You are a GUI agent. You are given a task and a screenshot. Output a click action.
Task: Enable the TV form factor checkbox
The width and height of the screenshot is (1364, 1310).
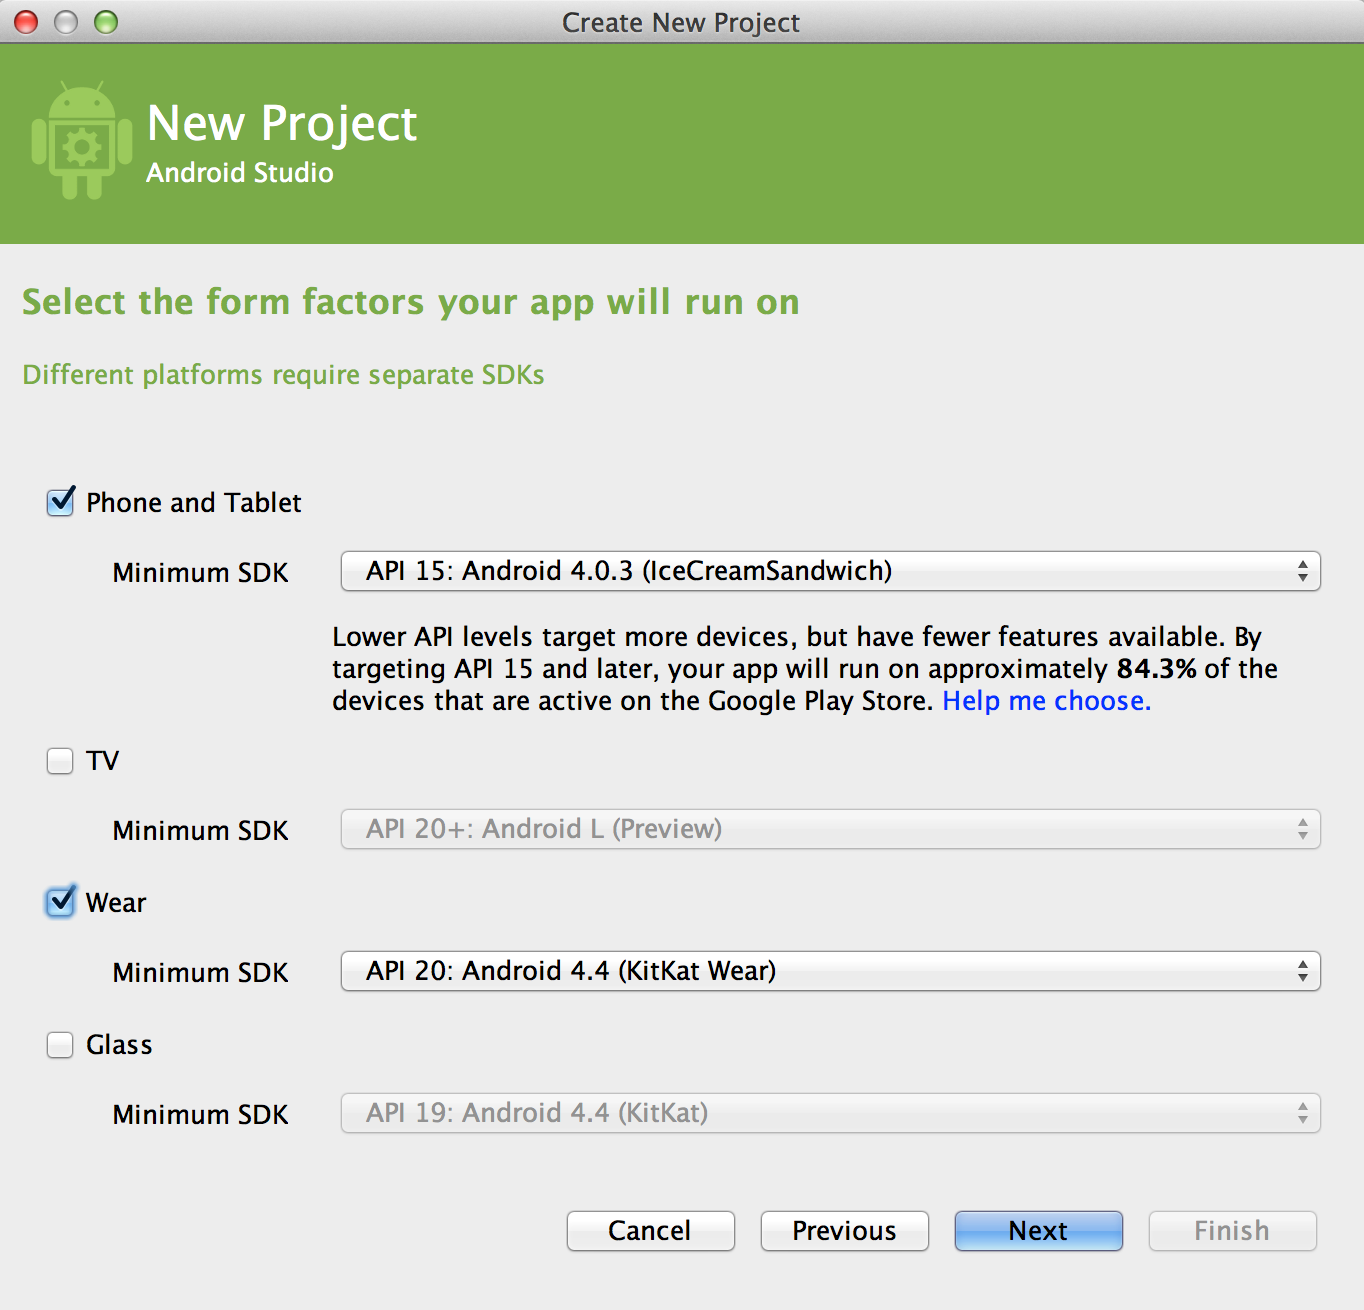click(x=60, y=761)
